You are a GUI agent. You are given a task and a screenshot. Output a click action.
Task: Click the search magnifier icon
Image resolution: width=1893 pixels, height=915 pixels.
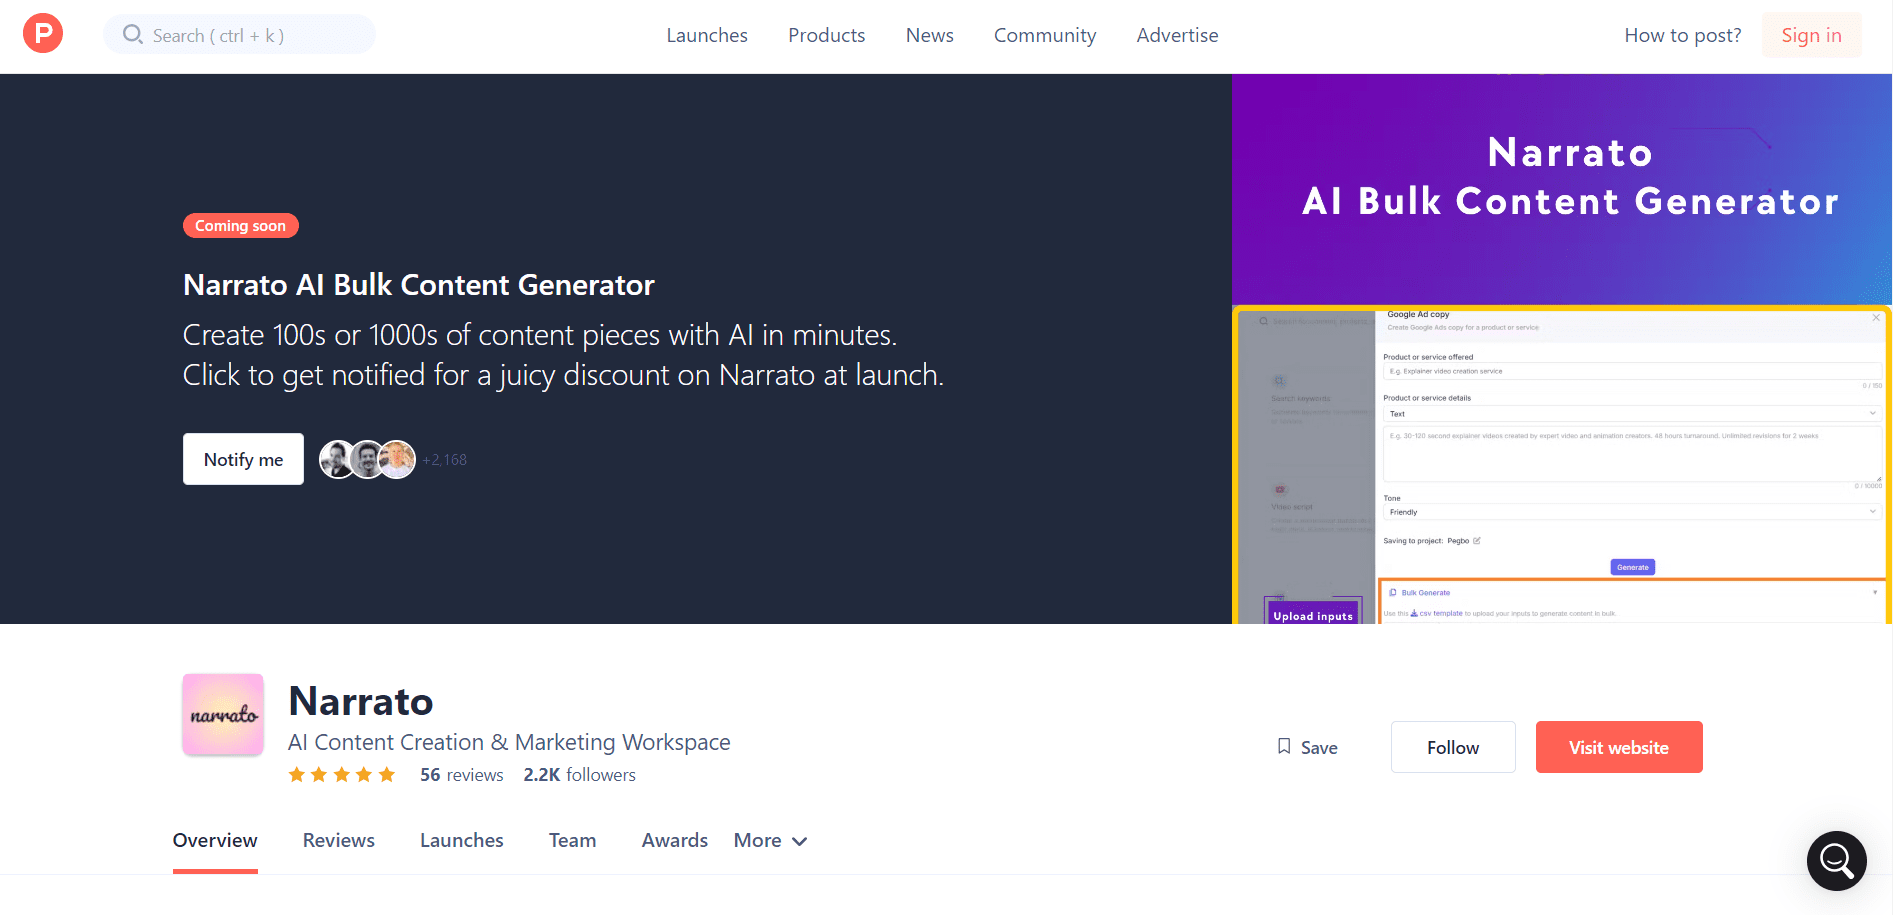[132, 35]
